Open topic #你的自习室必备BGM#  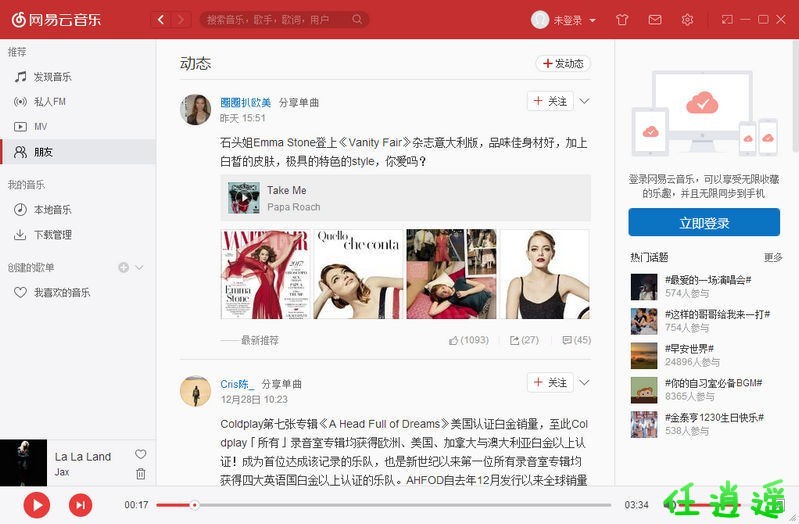pyautogui.click(x=713, y=383)
